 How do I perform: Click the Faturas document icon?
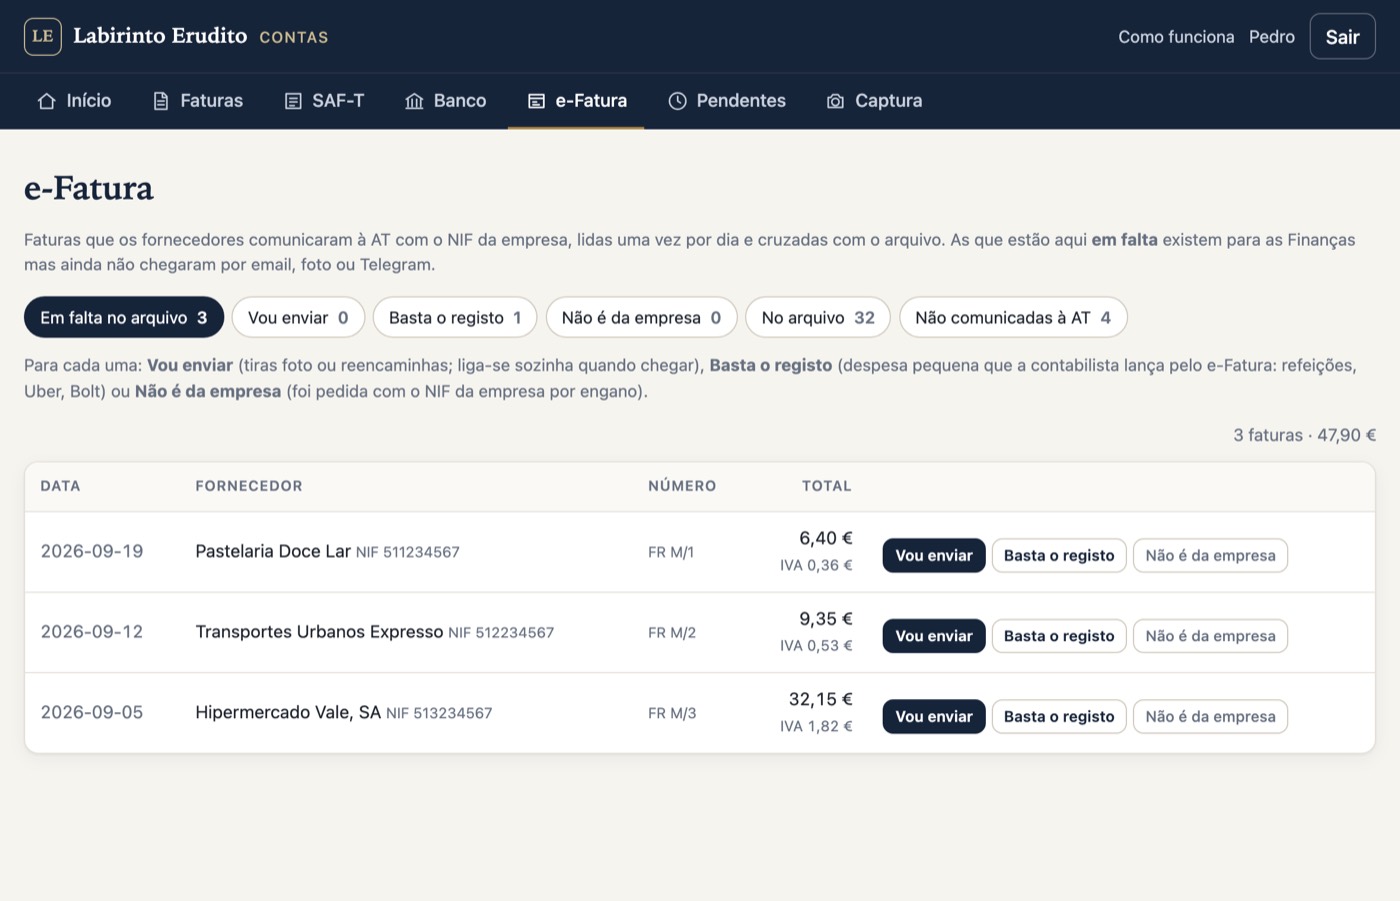coord(160,101)
